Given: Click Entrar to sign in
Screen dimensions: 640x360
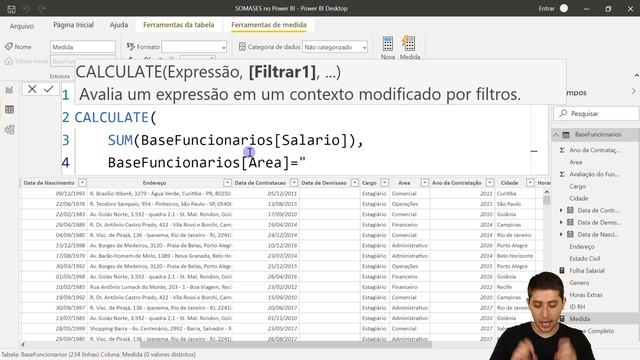Looking at the screenshot, I should point(546,9).
